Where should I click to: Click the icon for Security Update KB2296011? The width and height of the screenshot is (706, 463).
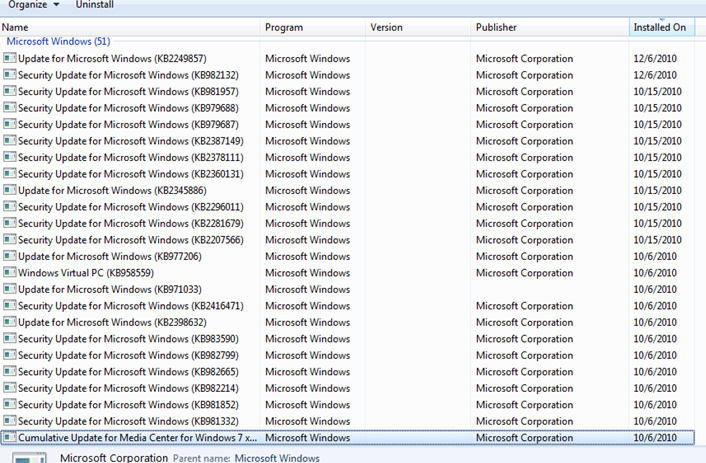coord(9,207)
